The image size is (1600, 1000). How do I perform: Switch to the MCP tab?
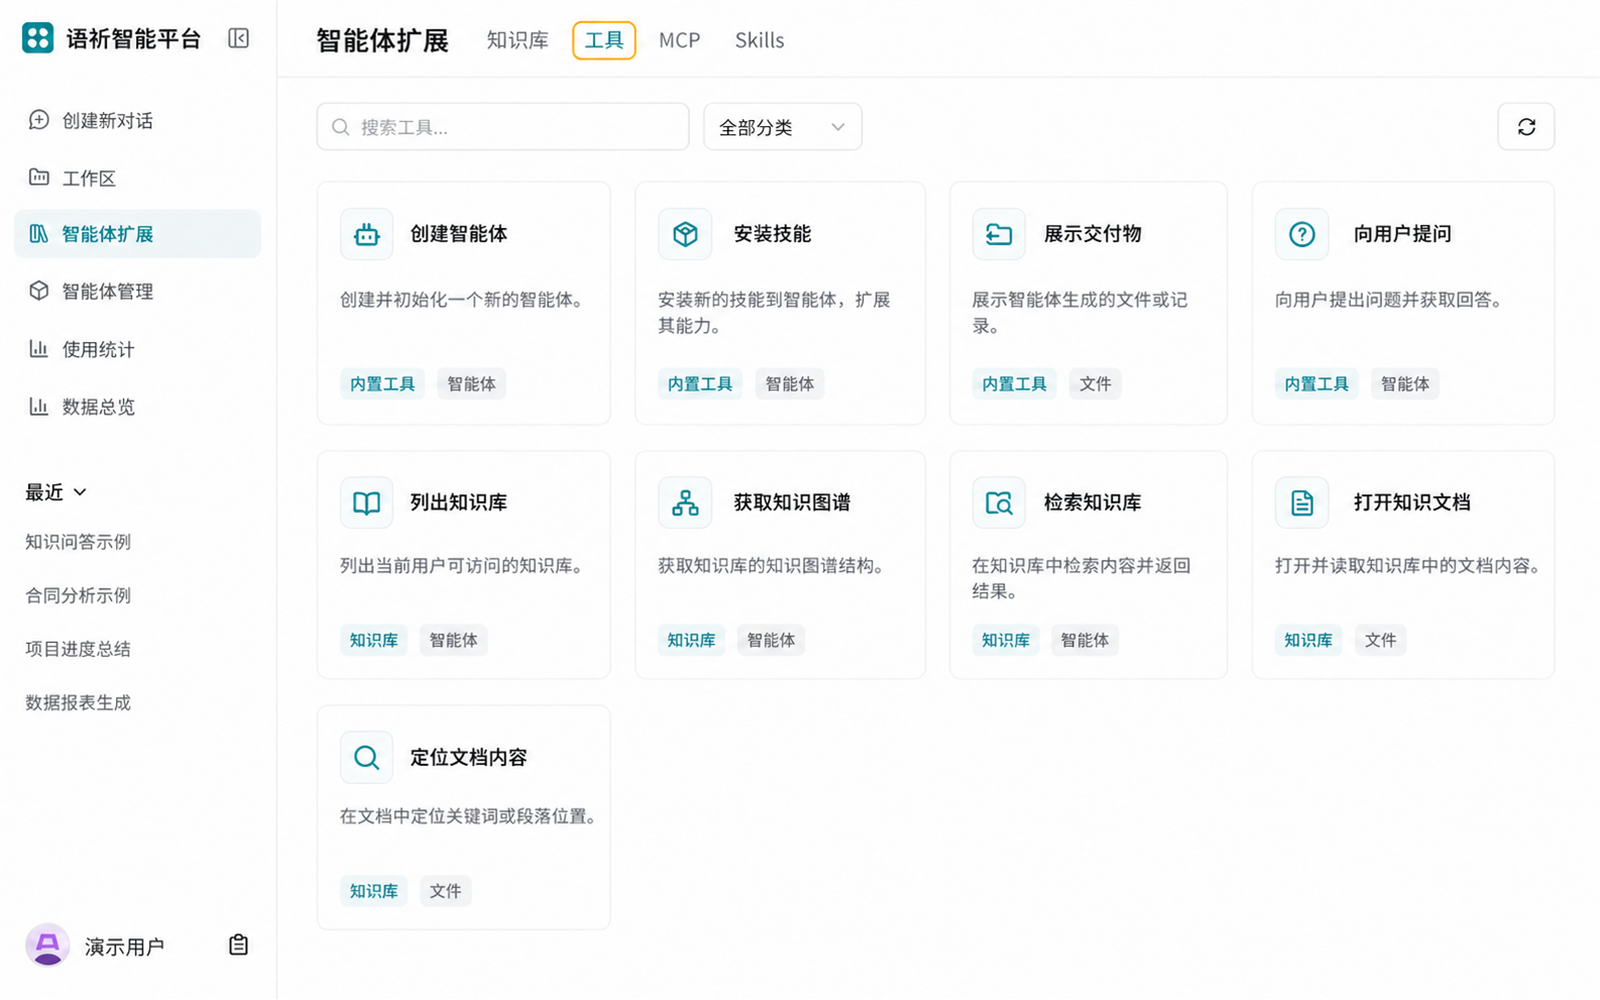[679, 40]
